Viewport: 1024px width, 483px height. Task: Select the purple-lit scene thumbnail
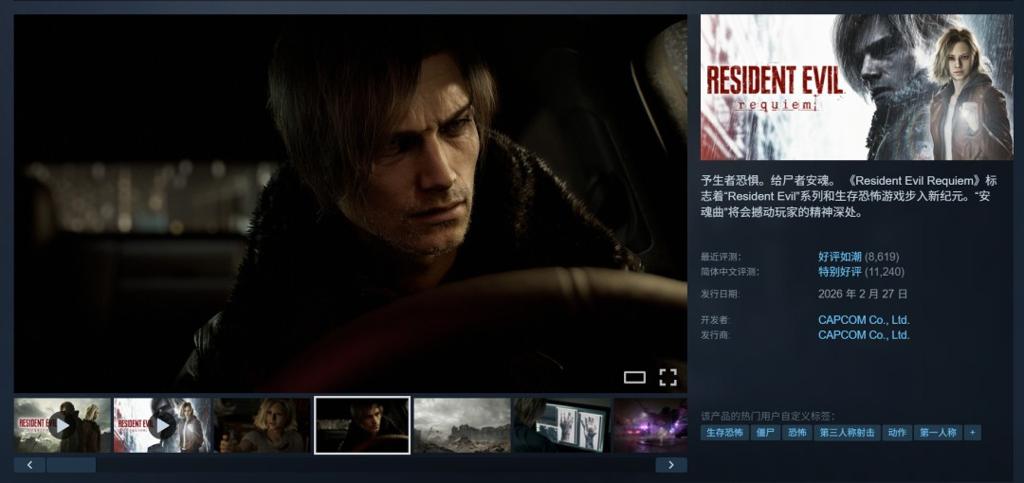649,425
